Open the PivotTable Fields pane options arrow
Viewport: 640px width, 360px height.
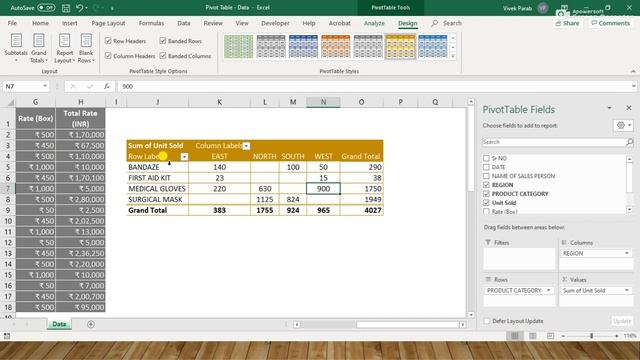(x=609, y=108)
